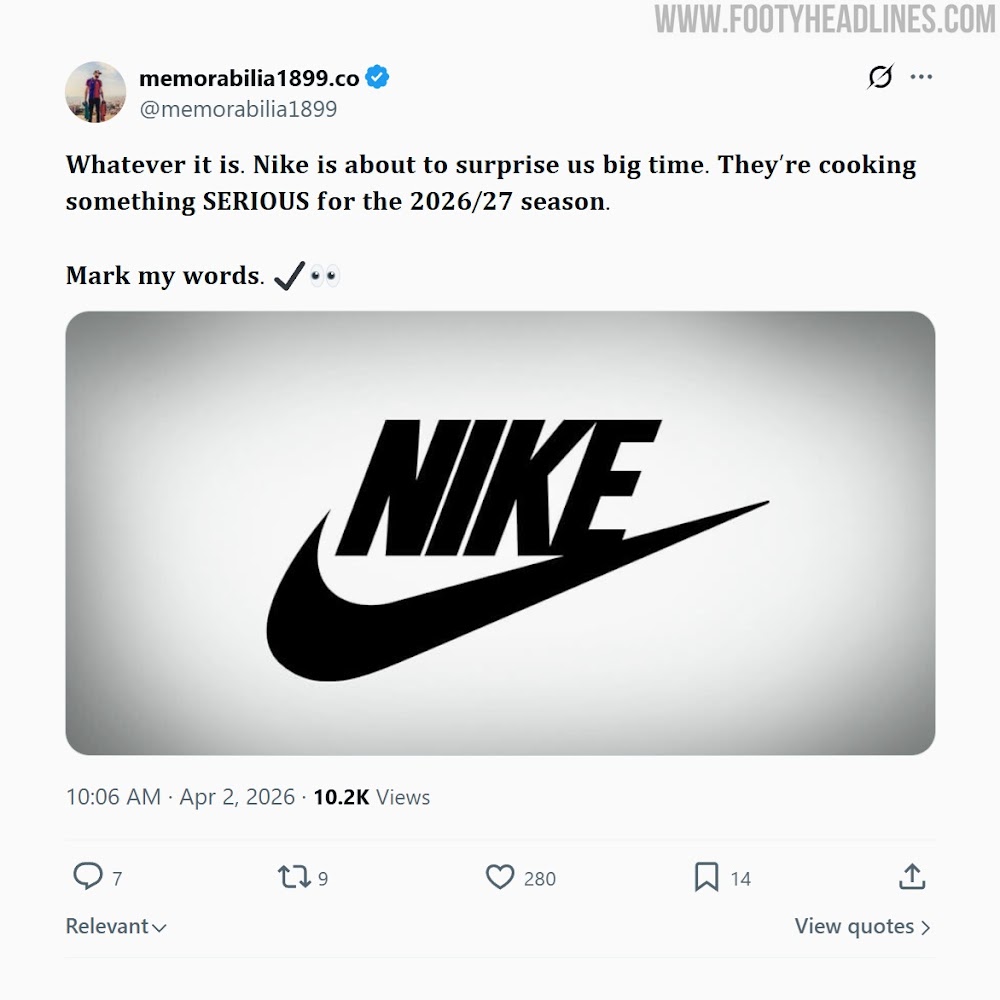1000x1000 pixels.
Task: Click the tweet text about Nike
Action: pyautogui.click(x=490, y=183)
